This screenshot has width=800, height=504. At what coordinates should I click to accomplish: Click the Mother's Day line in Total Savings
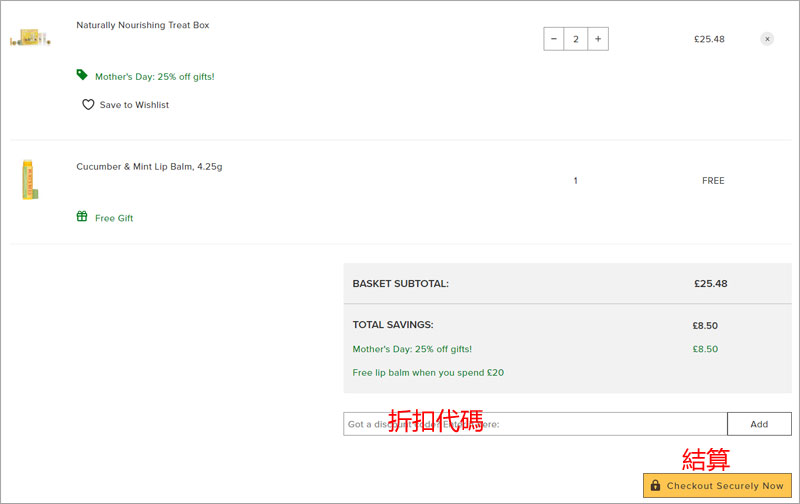[412, 349]
